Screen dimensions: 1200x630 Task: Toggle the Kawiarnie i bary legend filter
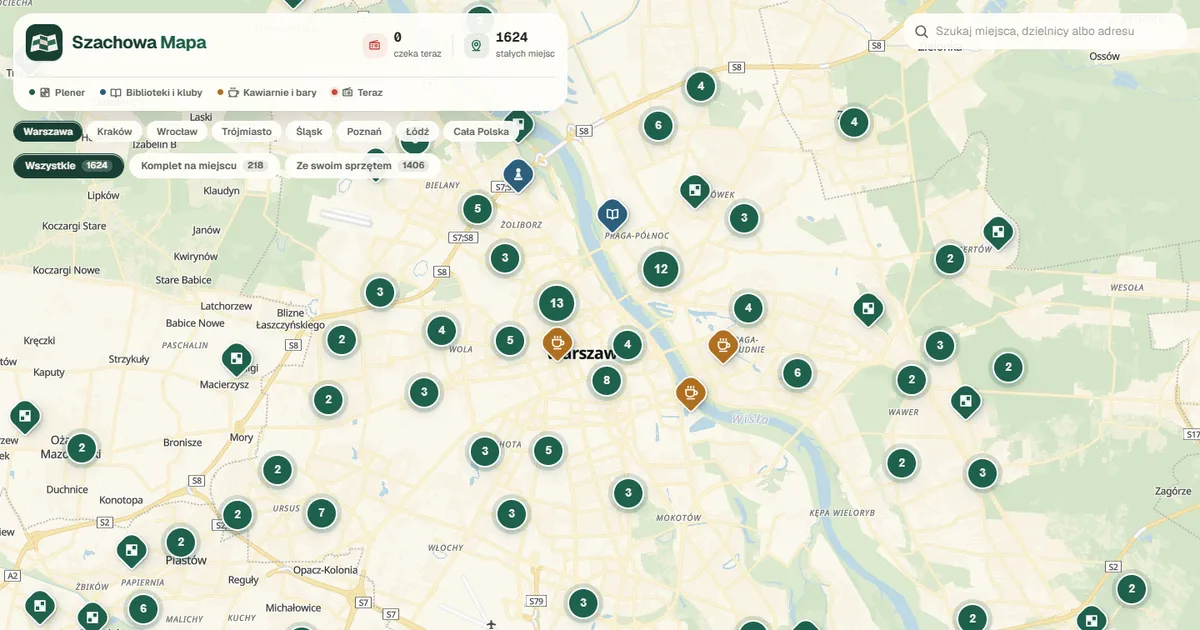coord(267,93)
